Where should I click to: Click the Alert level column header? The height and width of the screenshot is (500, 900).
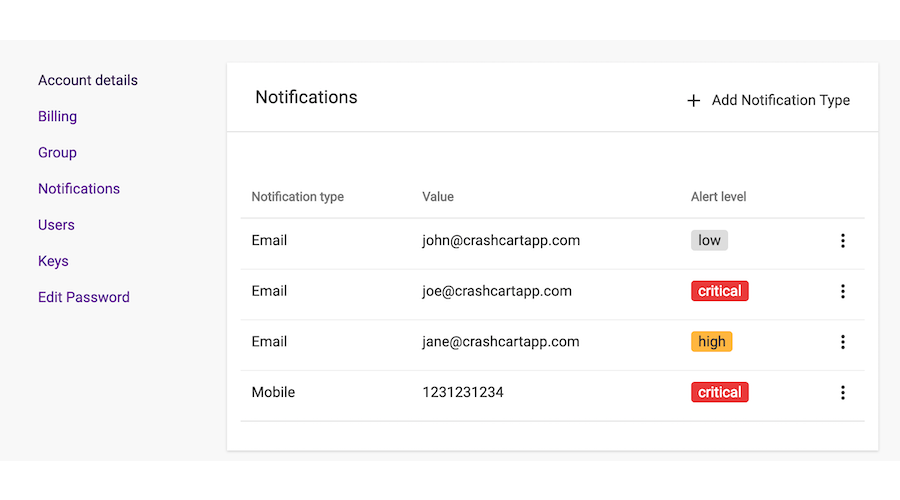click(718, 197)
